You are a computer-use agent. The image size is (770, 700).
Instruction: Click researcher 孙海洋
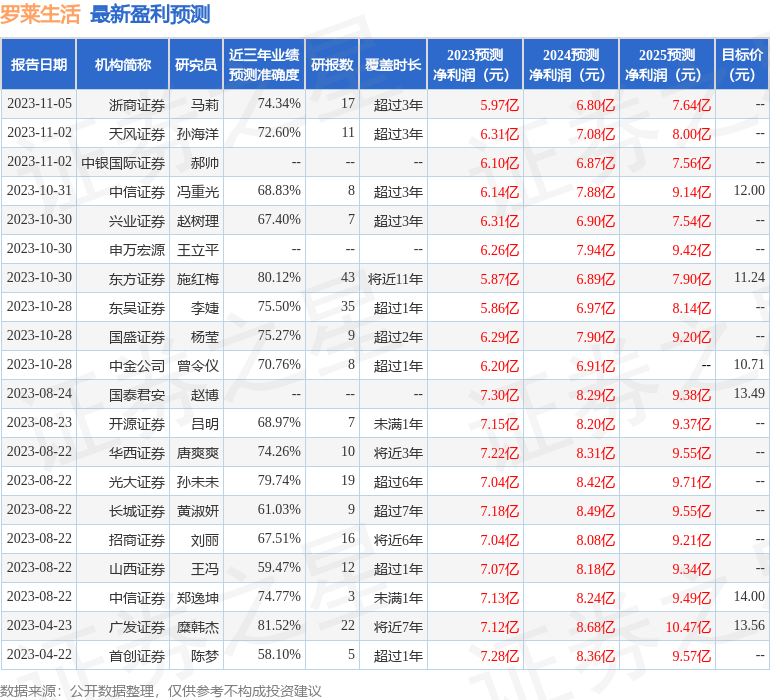tap(198, 134)
